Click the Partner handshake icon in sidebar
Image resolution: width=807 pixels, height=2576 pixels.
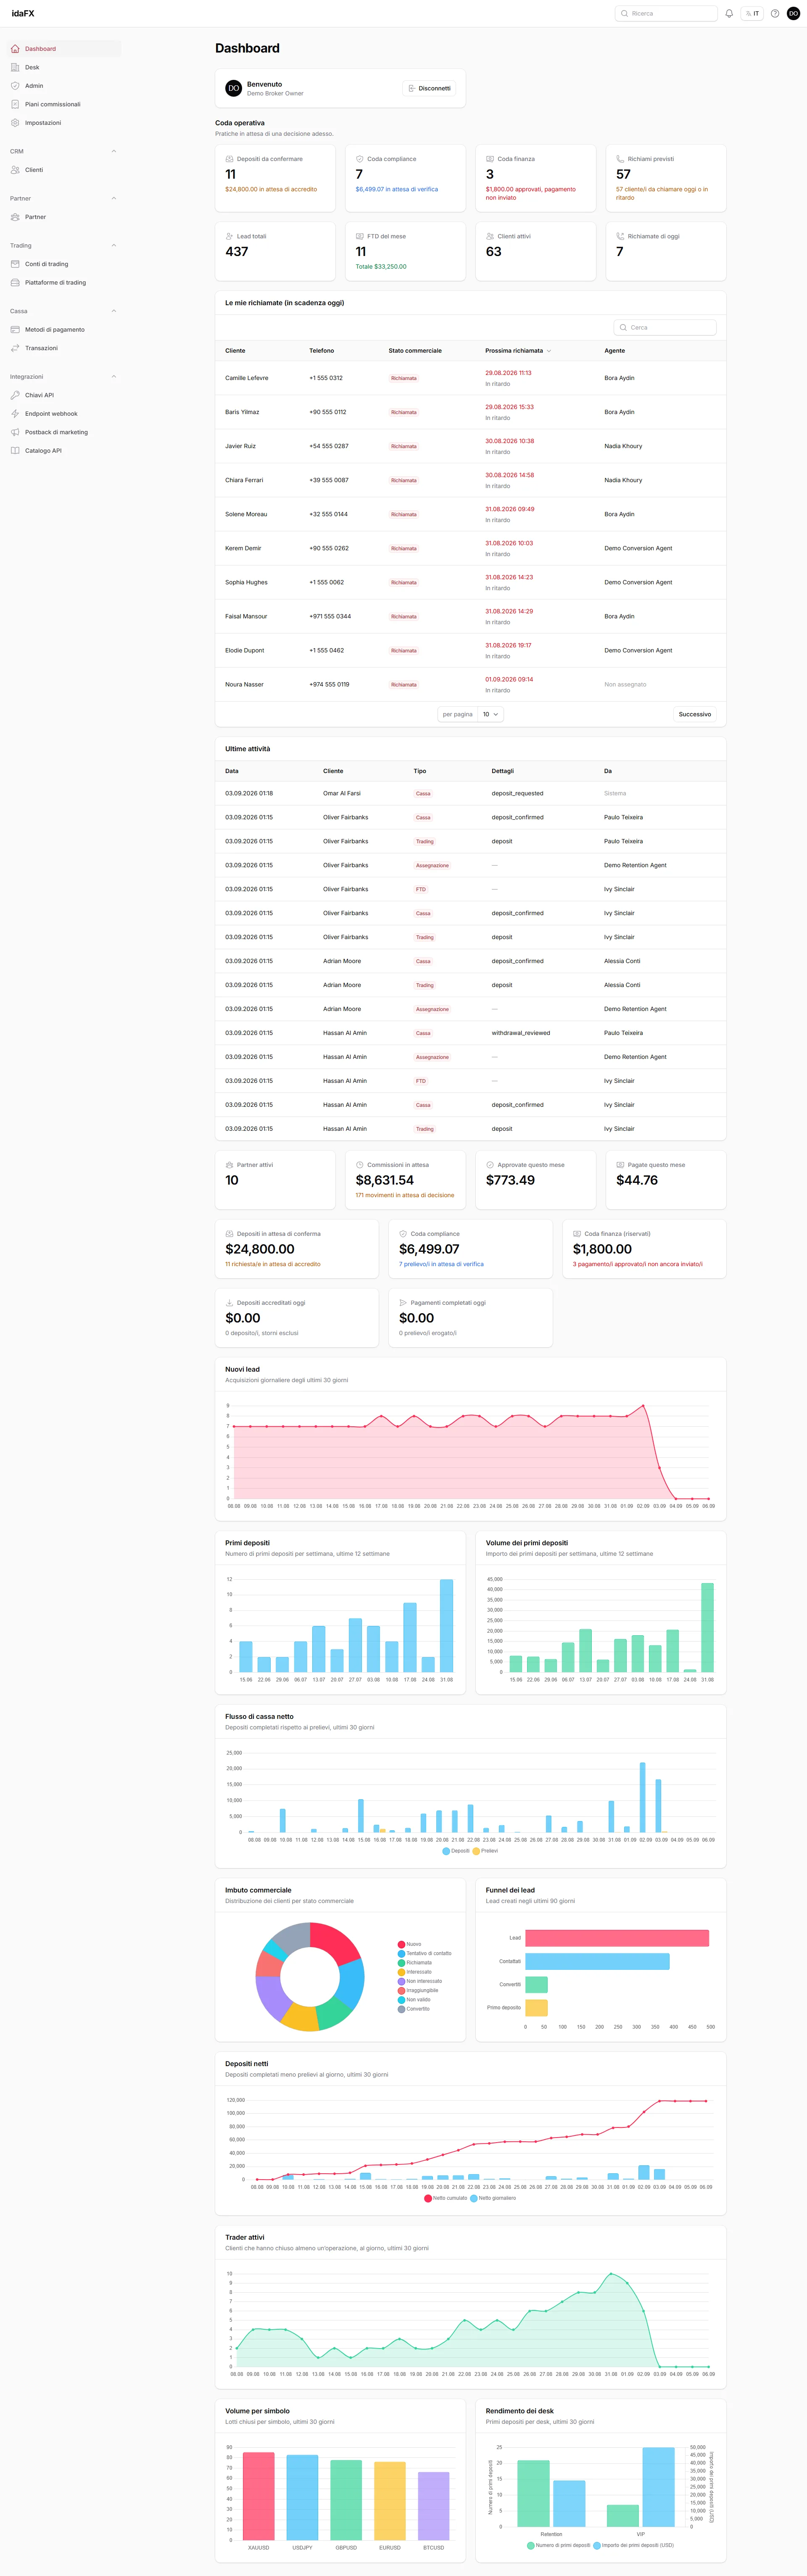[x=15, y=217]
